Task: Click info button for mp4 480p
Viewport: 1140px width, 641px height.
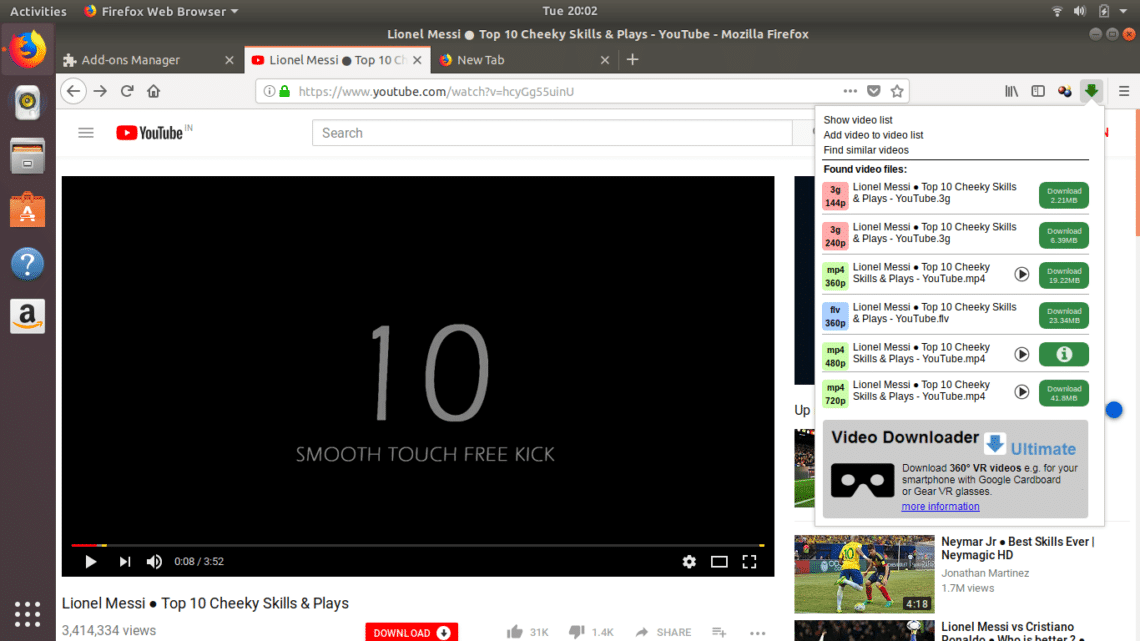Action: (1064, 354)
